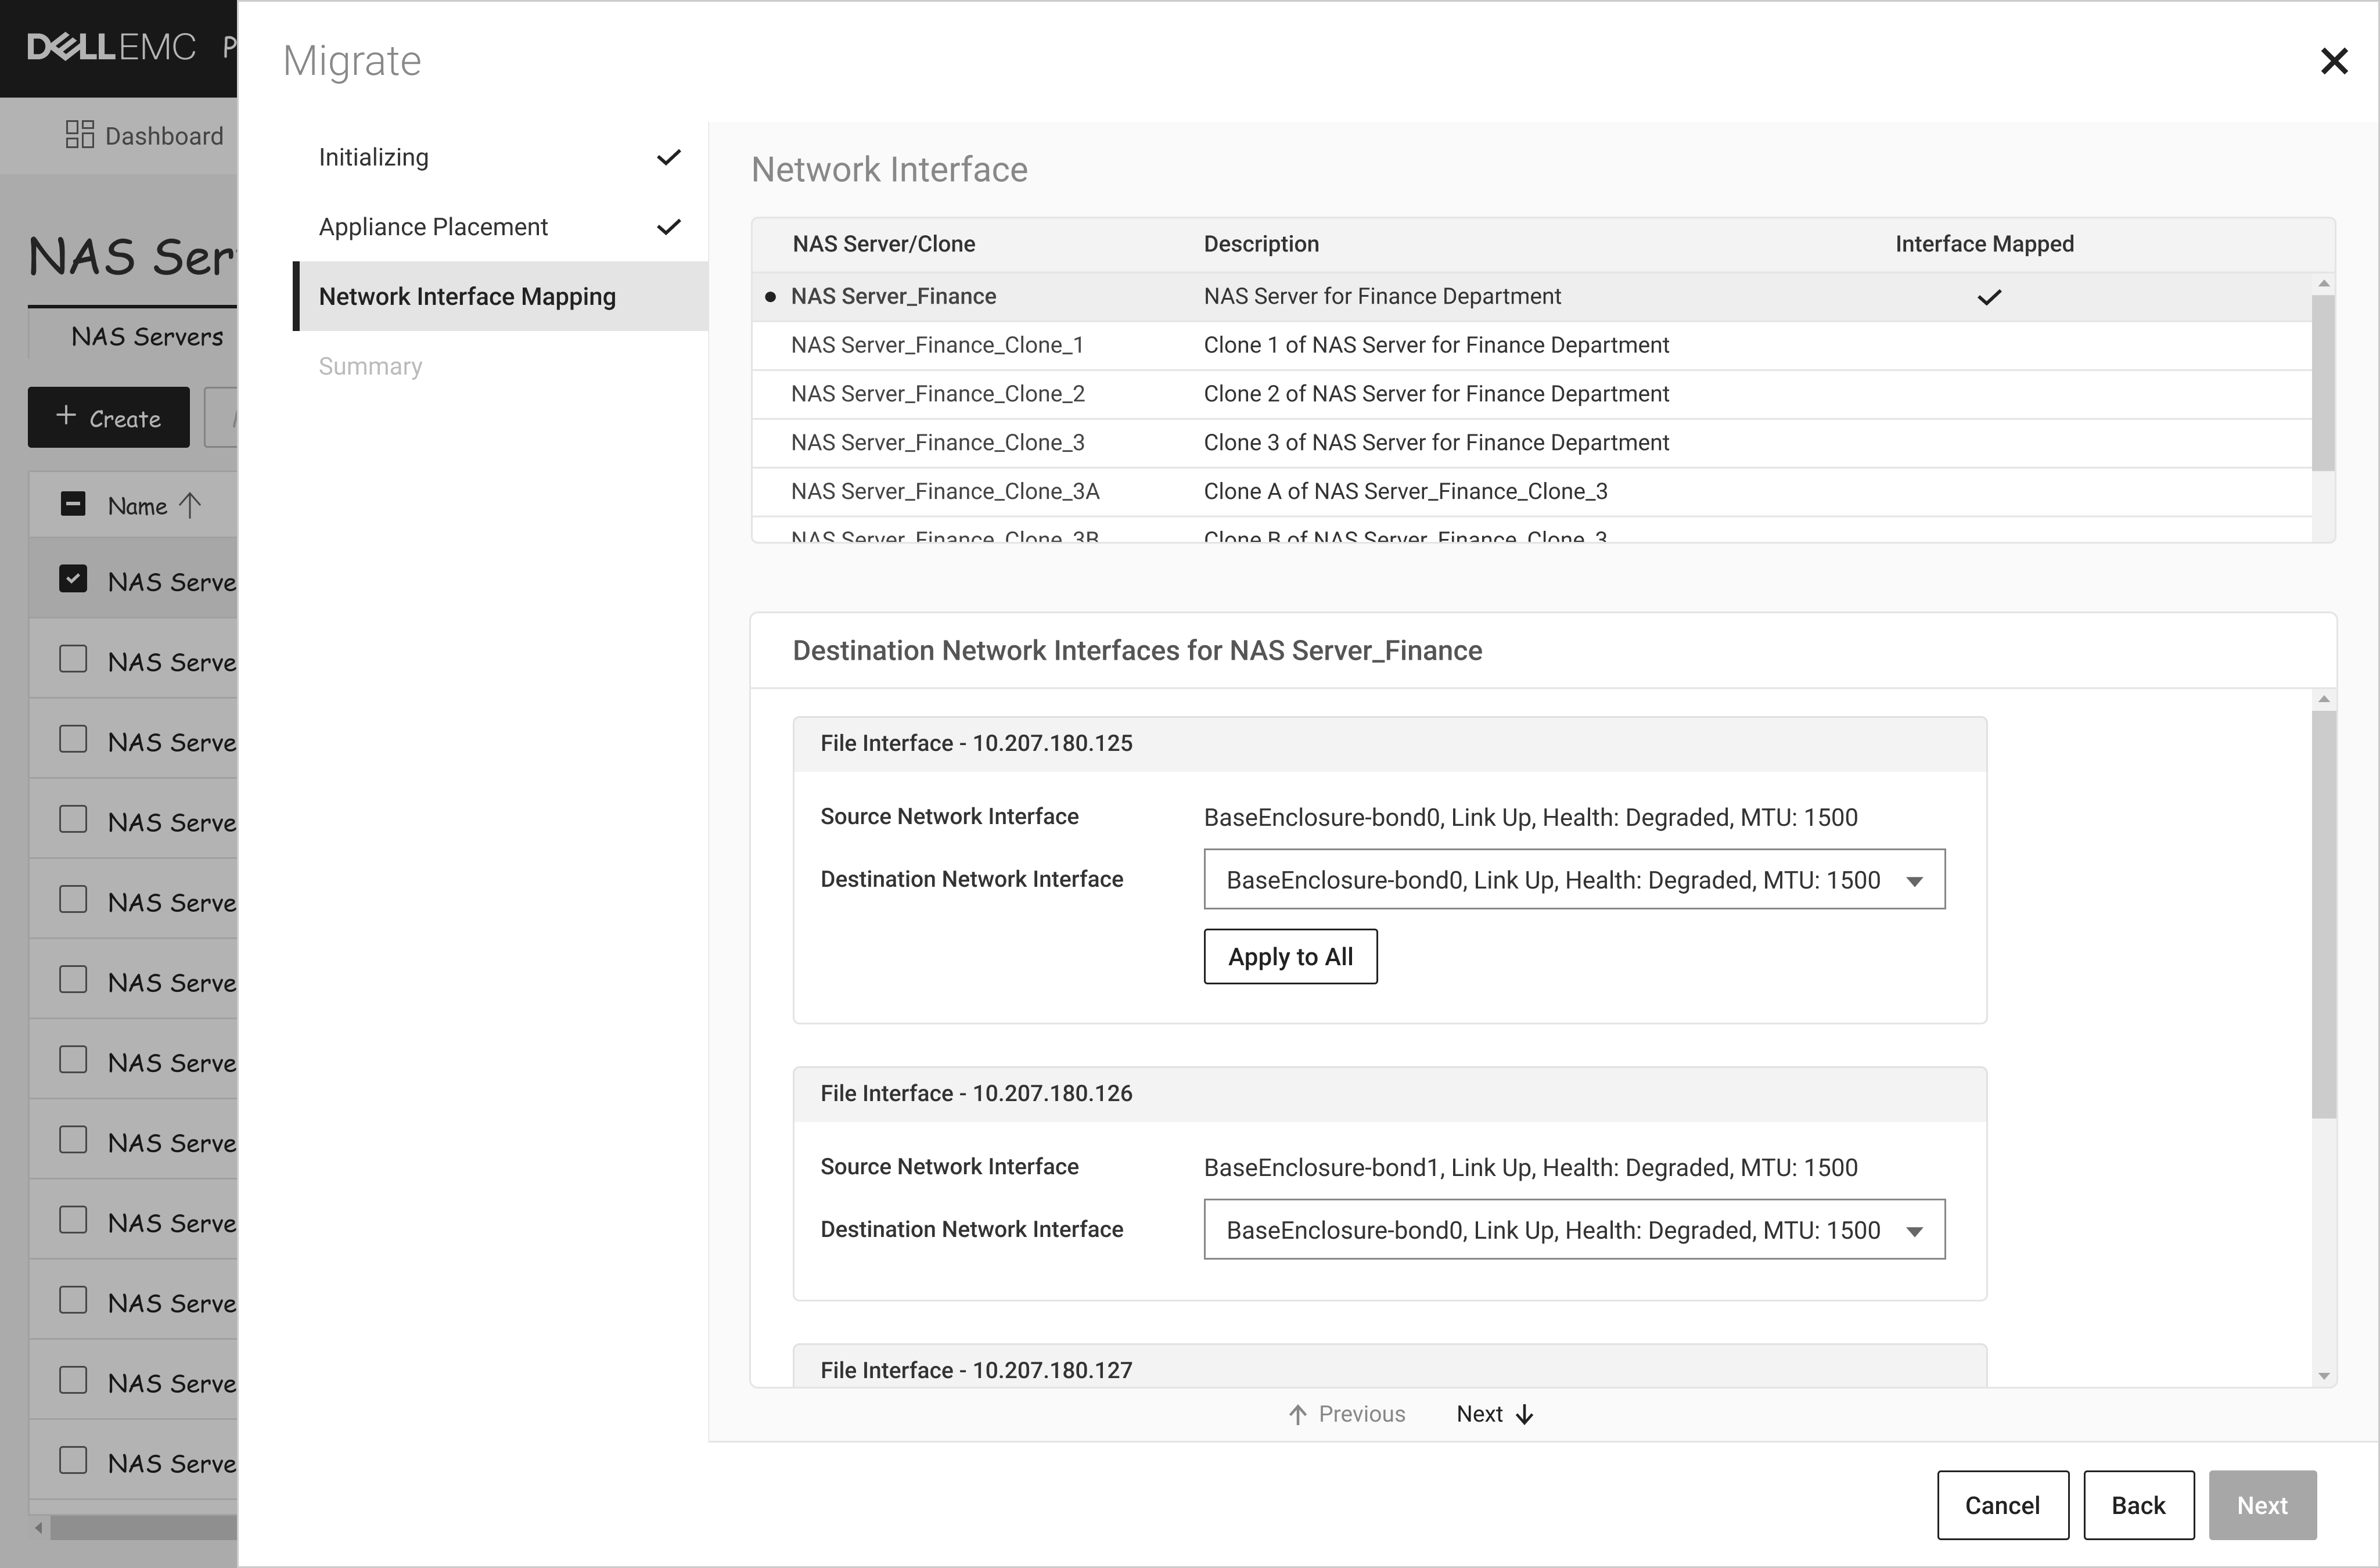
Task: Click the Next down-arrow navigation link
Action: (x=1494, y=1414)
